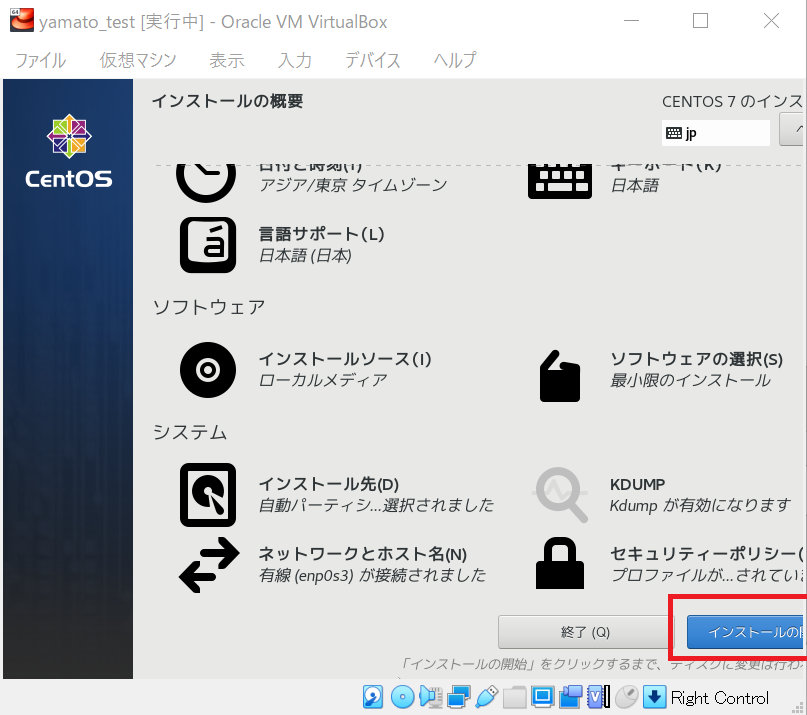
Task: Click the Right Control host key label
Action: [x=720, y=698]
